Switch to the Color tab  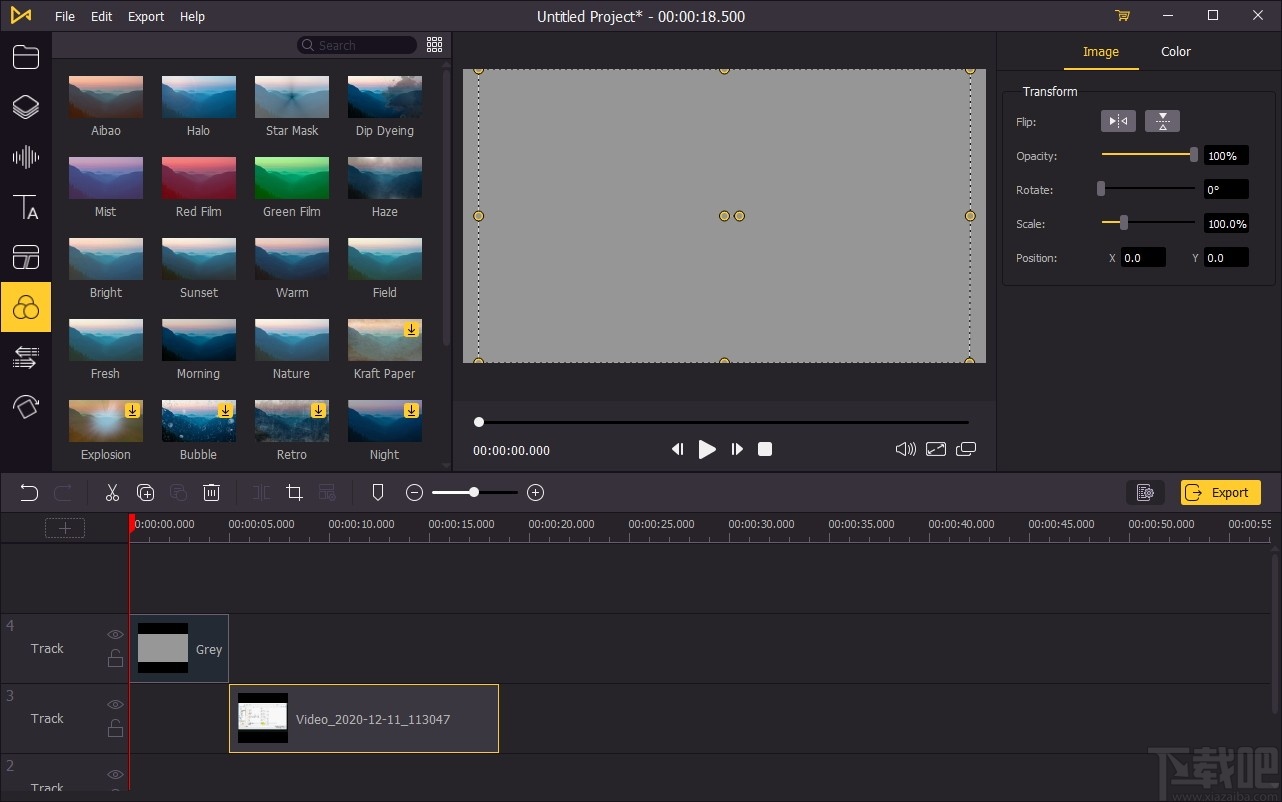[1175, 51]
